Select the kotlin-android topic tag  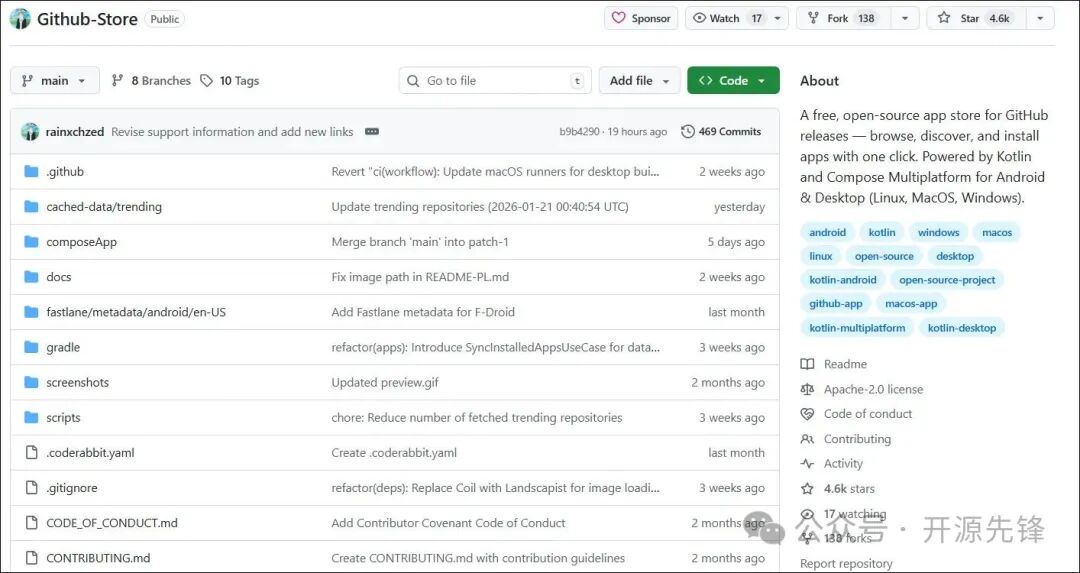[842, 280]
